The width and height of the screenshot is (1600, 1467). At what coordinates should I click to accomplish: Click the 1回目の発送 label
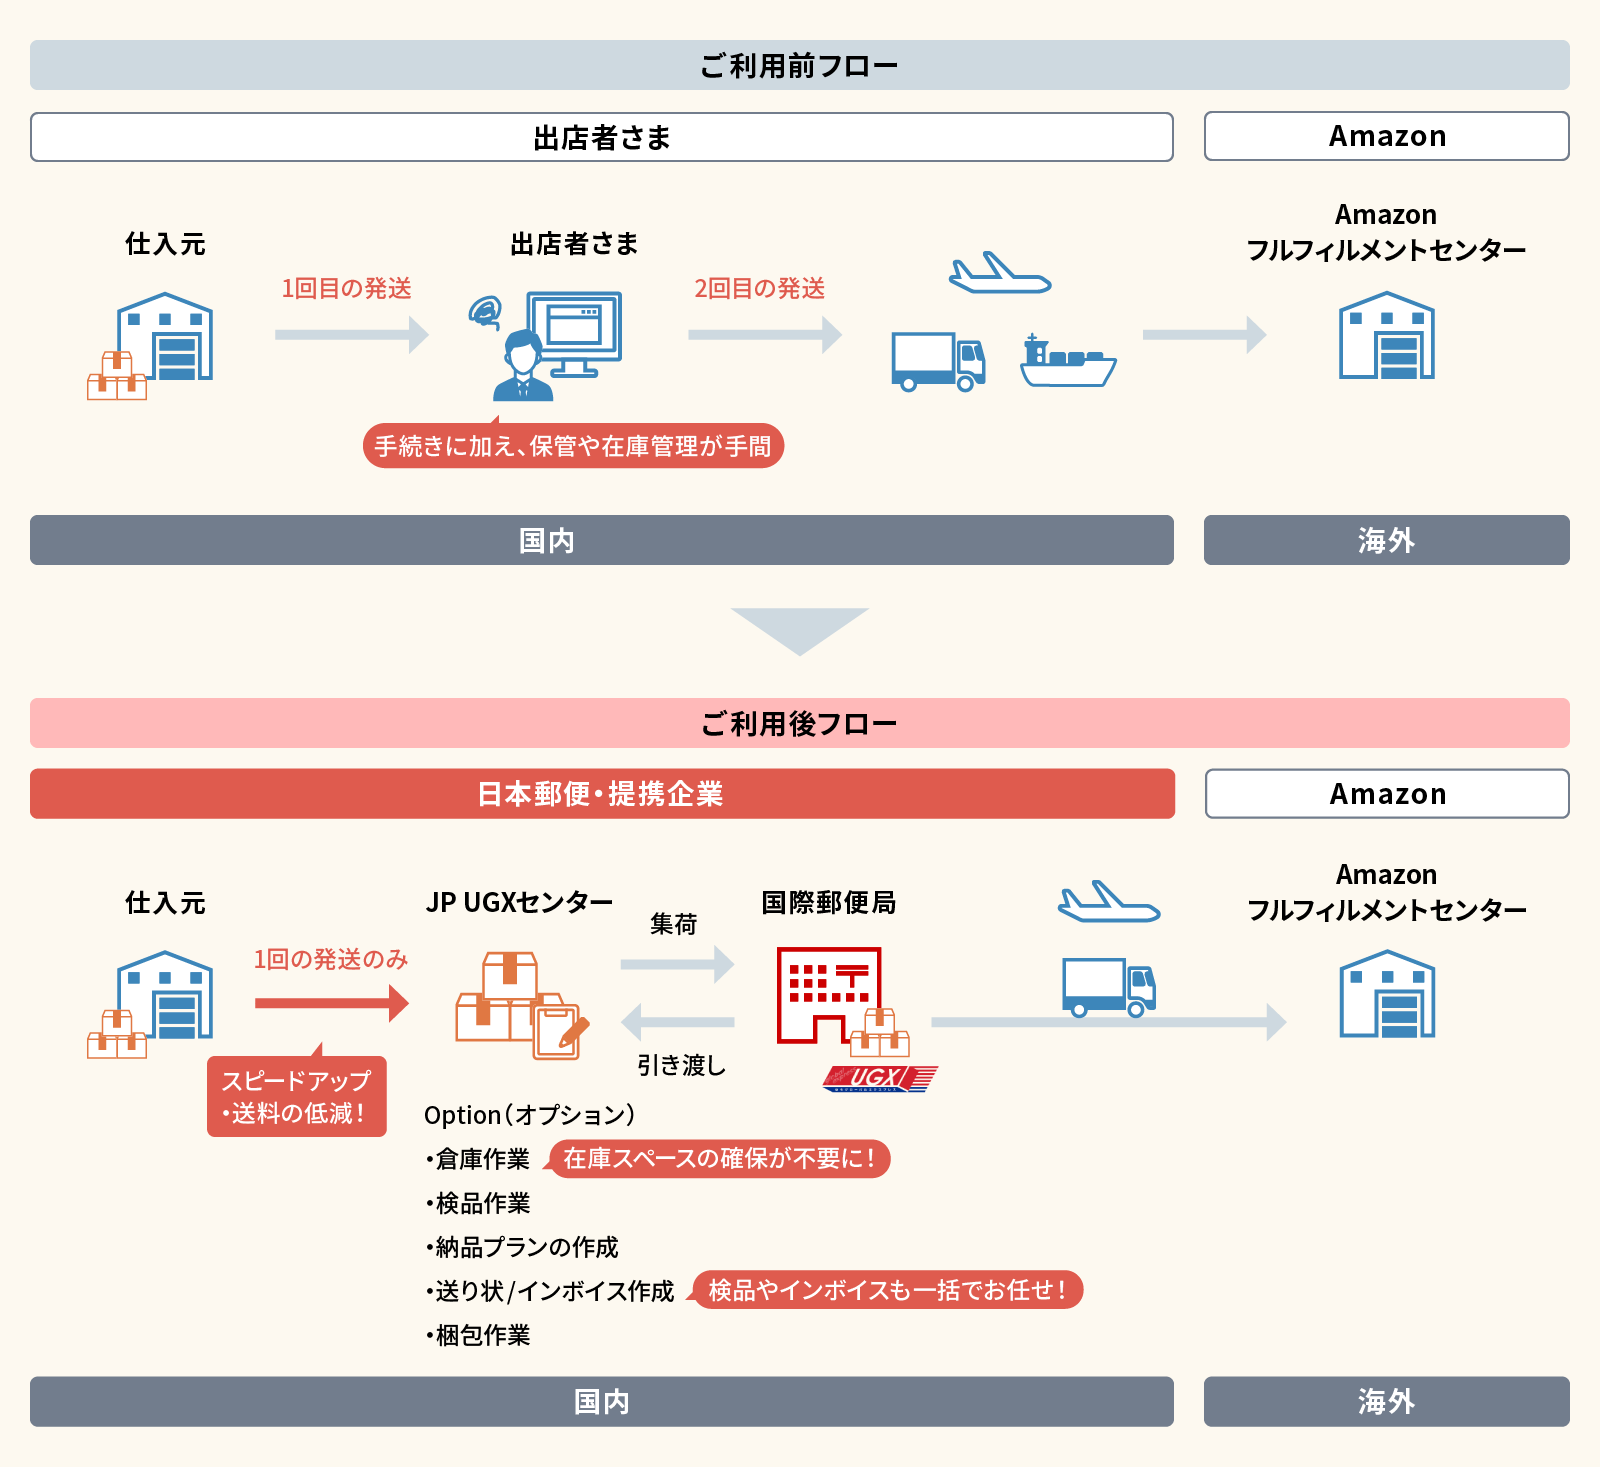[347, 288]
